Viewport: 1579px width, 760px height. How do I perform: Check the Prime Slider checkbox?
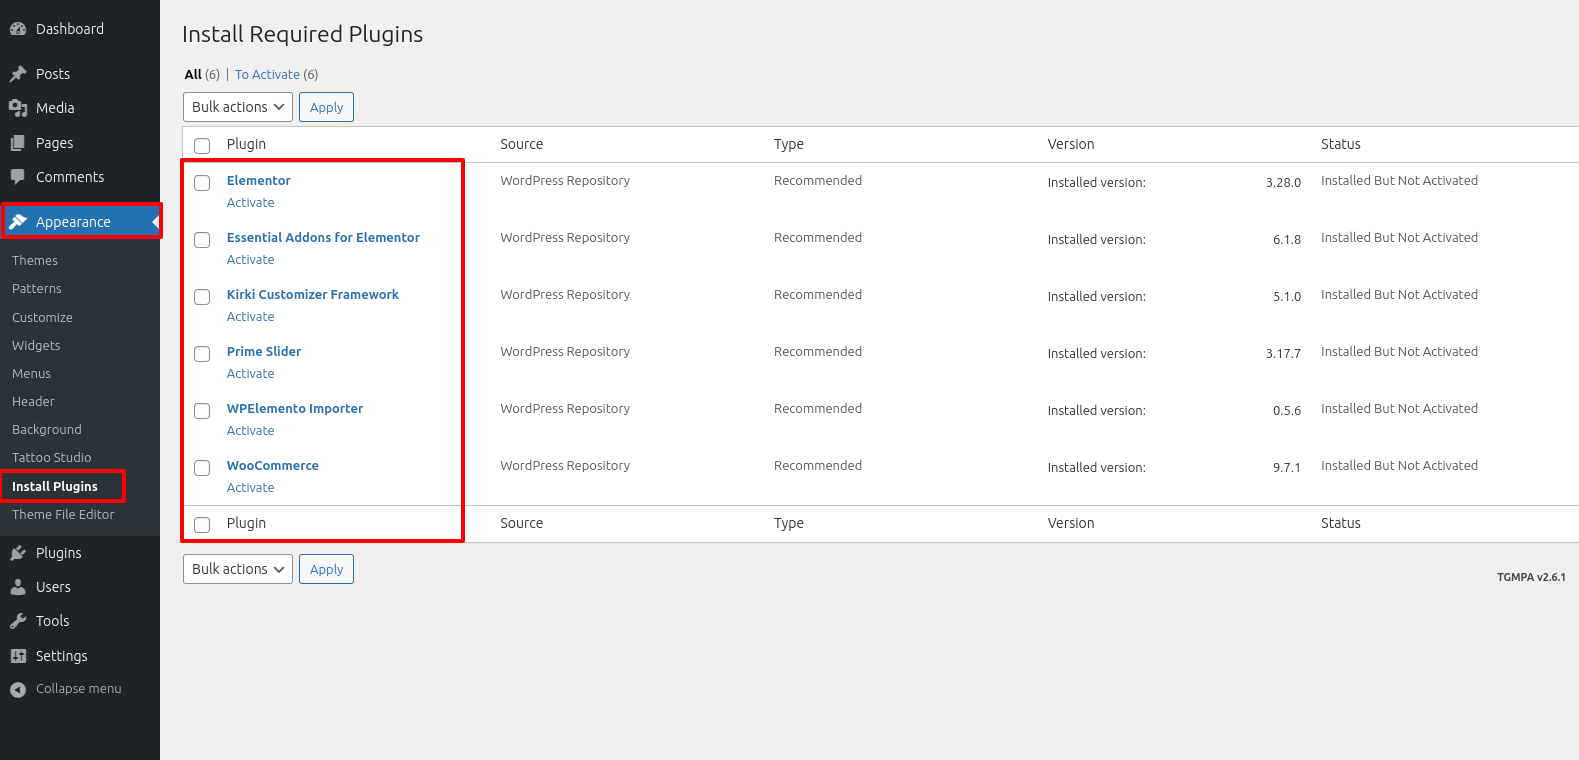pyautogui.click(x=202, y=354)
